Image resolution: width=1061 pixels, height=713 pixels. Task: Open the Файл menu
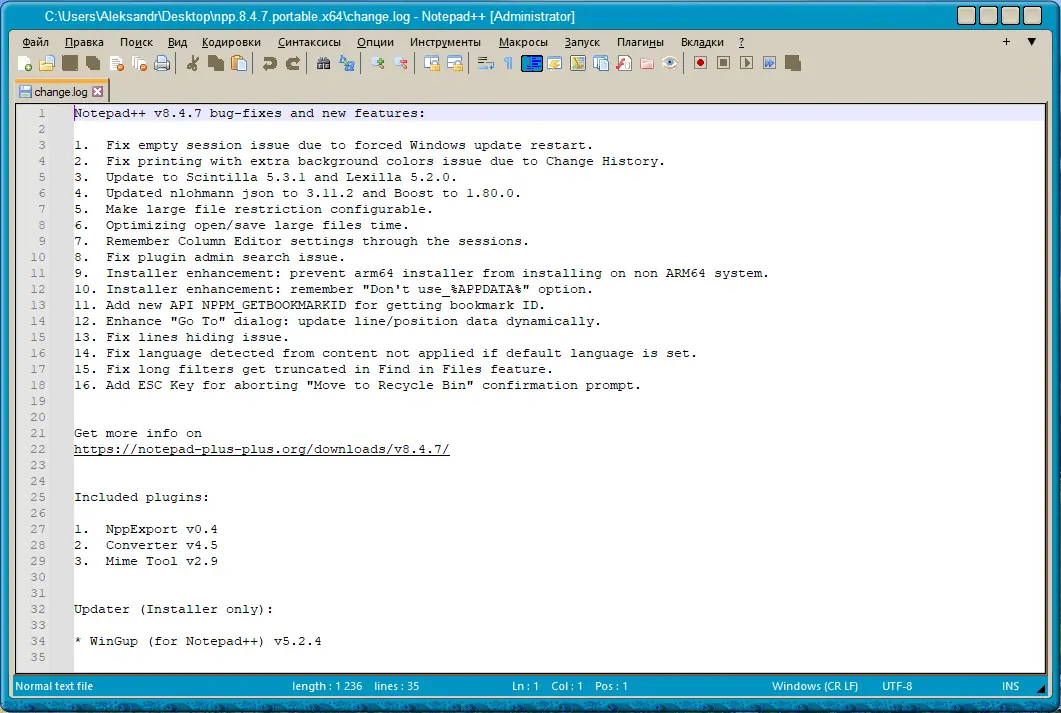click(35, 42)
